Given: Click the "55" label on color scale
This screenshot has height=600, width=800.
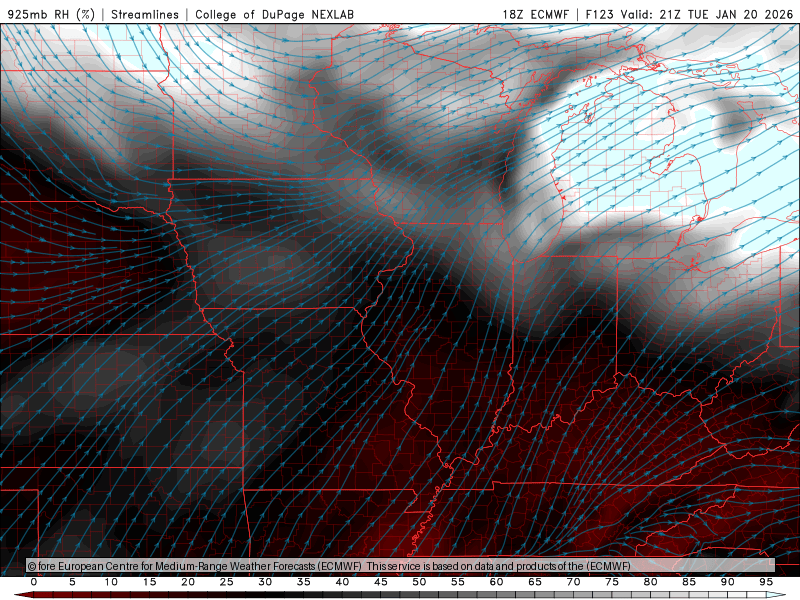Looking at the screenshot, I should [458, 582].
